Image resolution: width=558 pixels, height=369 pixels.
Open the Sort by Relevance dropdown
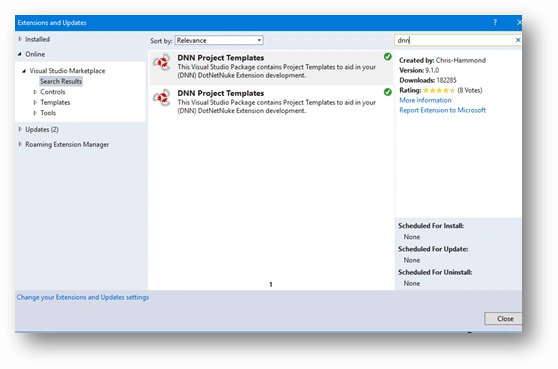(219, 40)
